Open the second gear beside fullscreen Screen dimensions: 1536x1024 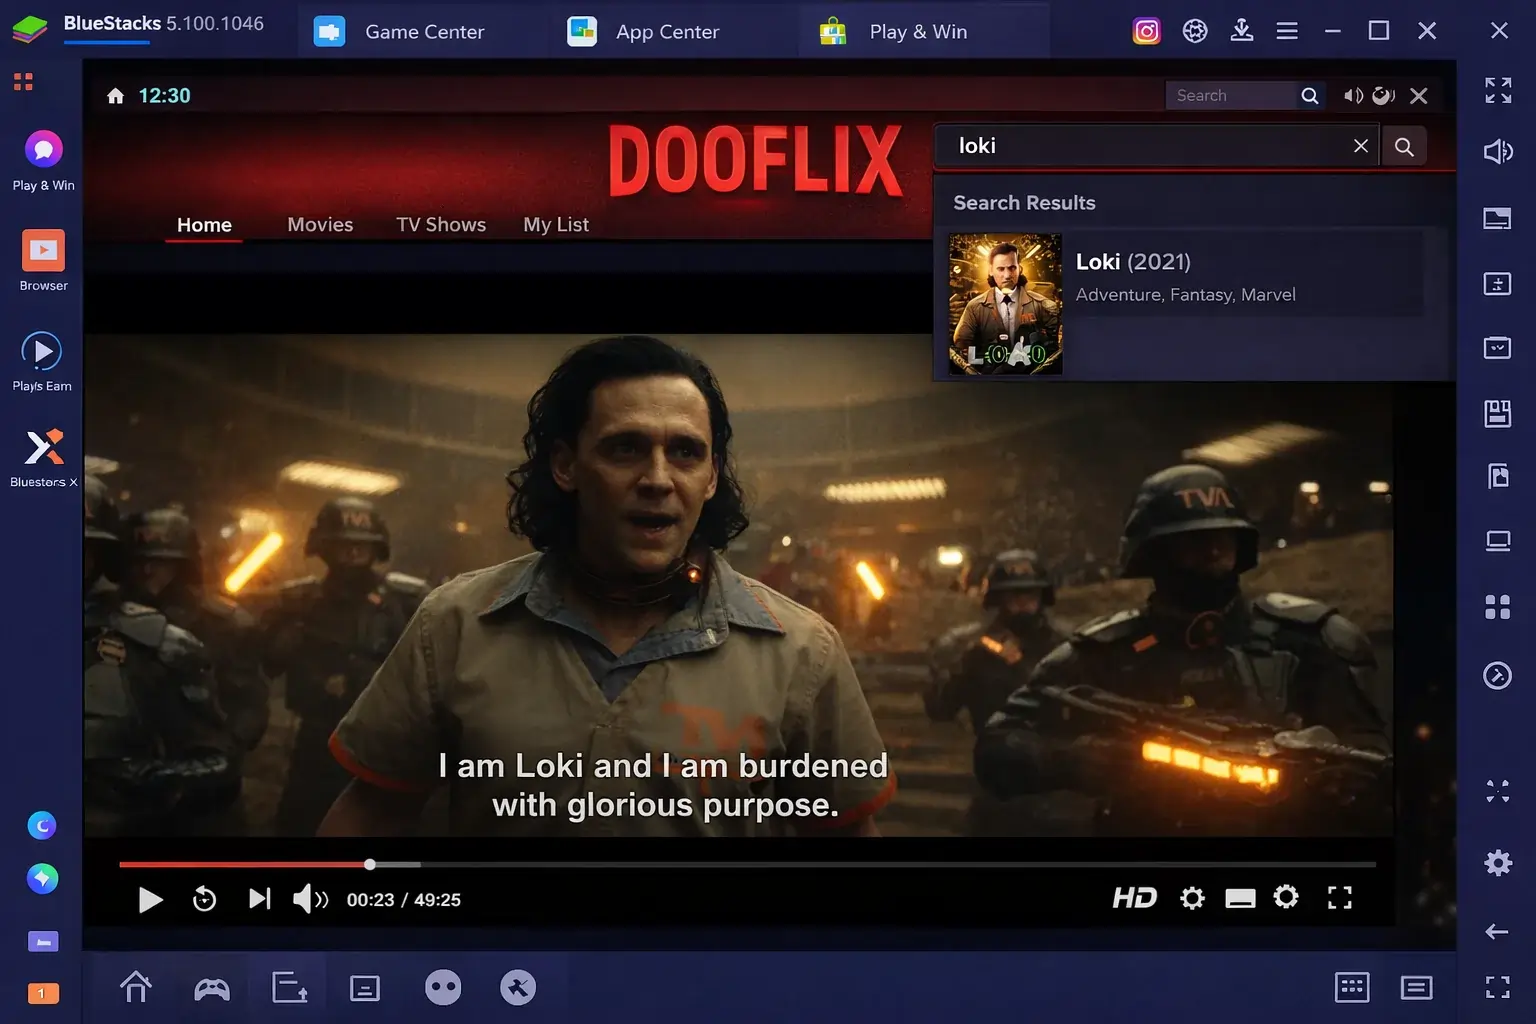(1286, 897)
